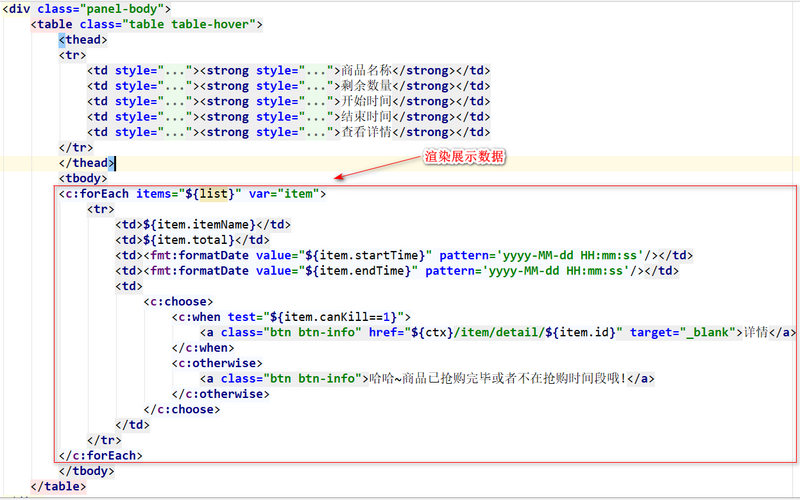Expand folded strong style on 商品名称 line
Screen dimensions: 800x500
[x=316, y=70]
